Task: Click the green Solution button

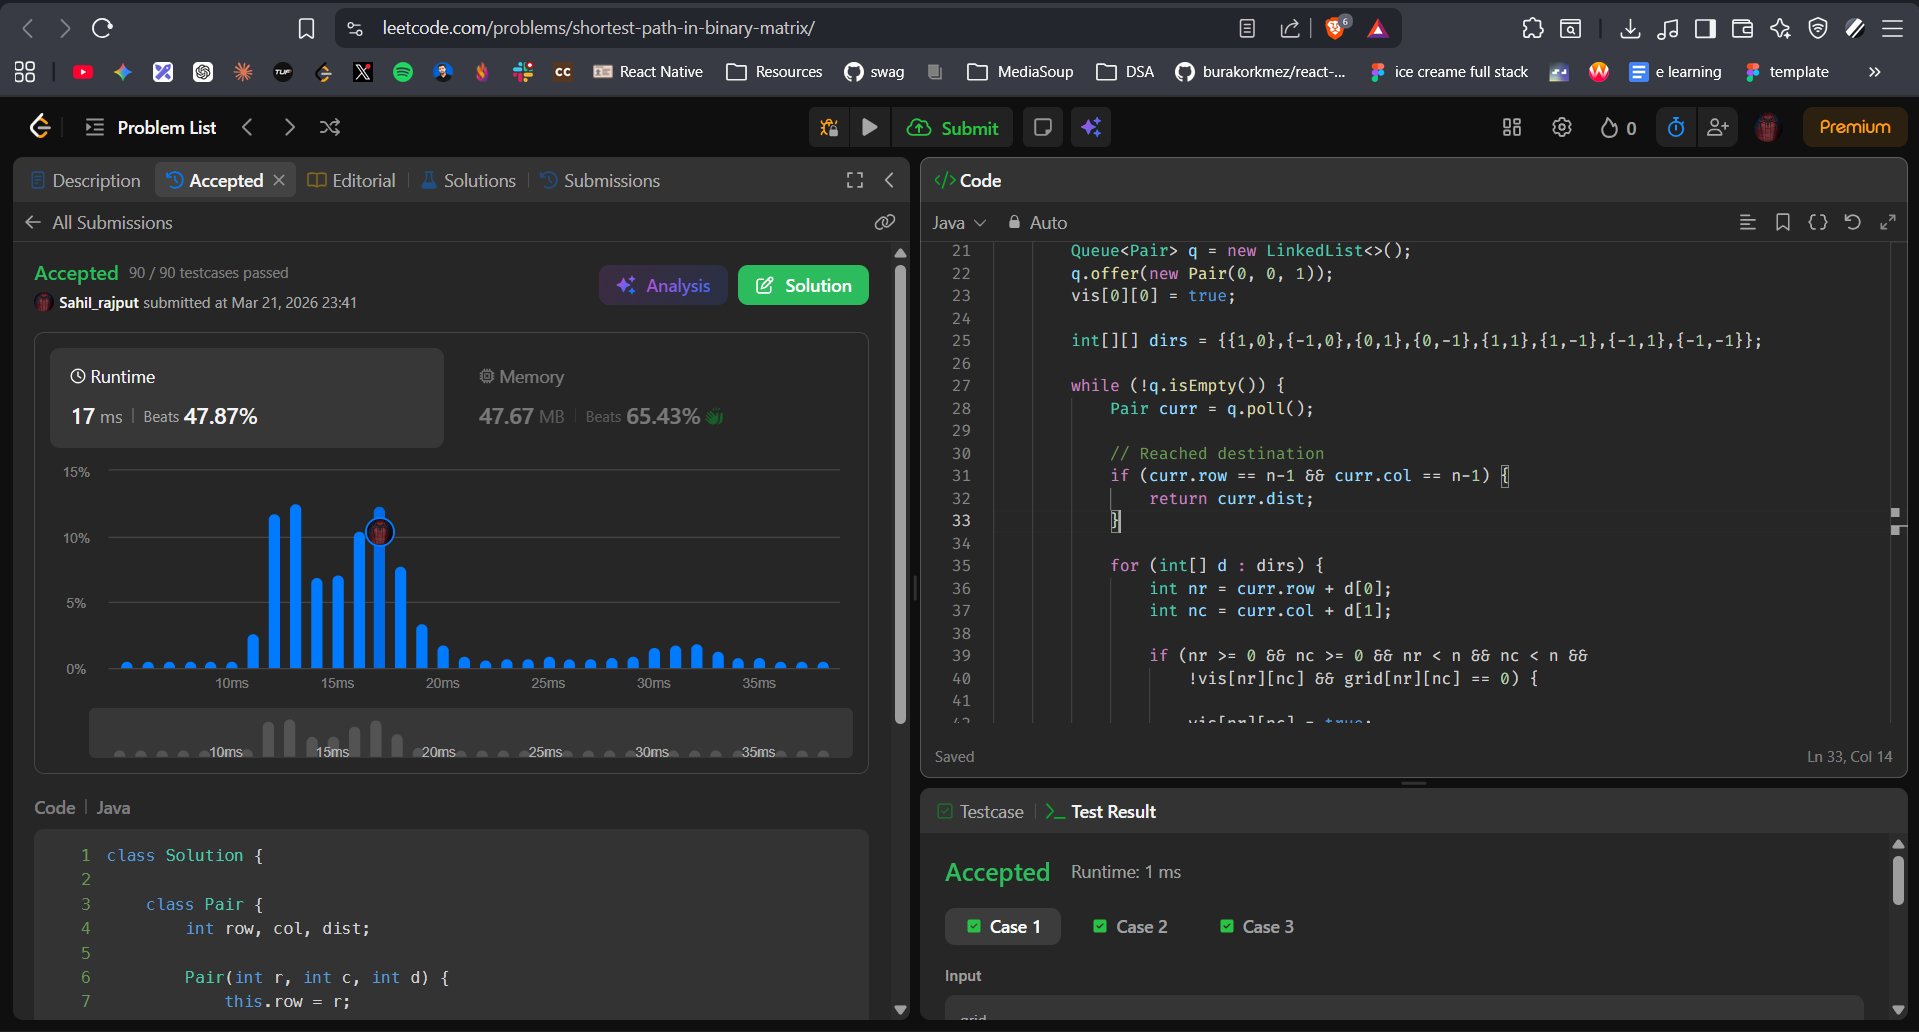Action: pyautogui.click(x=803, y=285)
